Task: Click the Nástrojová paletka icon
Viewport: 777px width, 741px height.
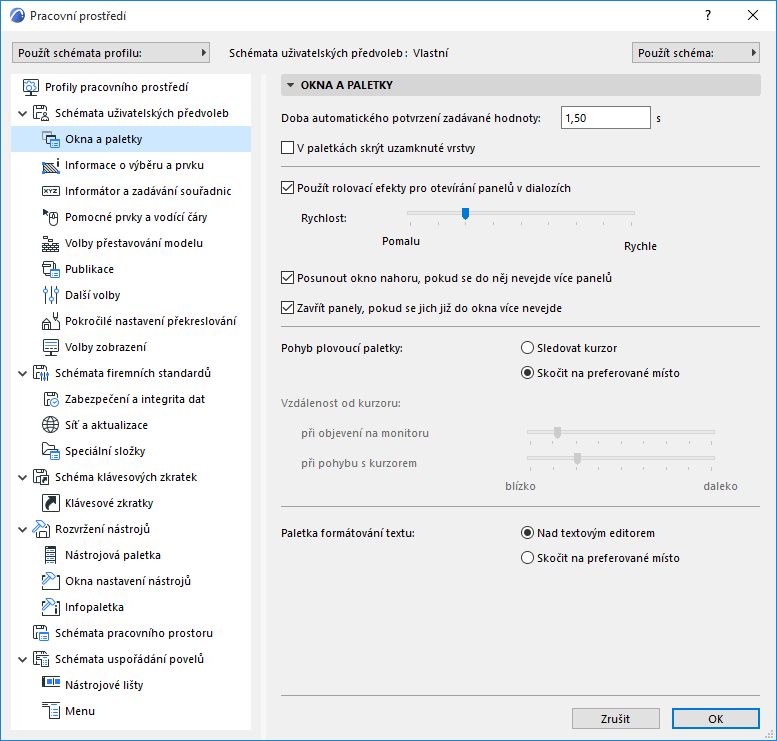Action: pos(51,555)
